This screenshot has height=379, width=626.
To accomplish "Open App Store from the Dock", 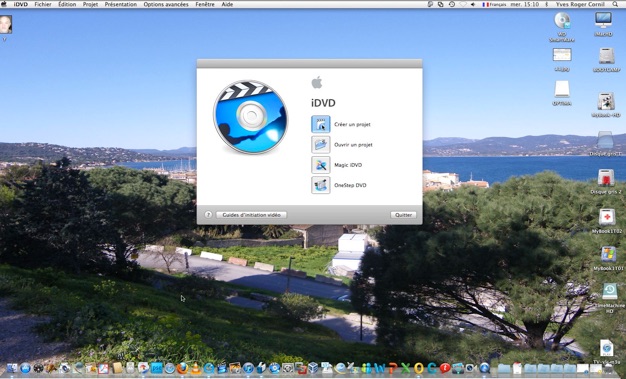I will 25,368.
